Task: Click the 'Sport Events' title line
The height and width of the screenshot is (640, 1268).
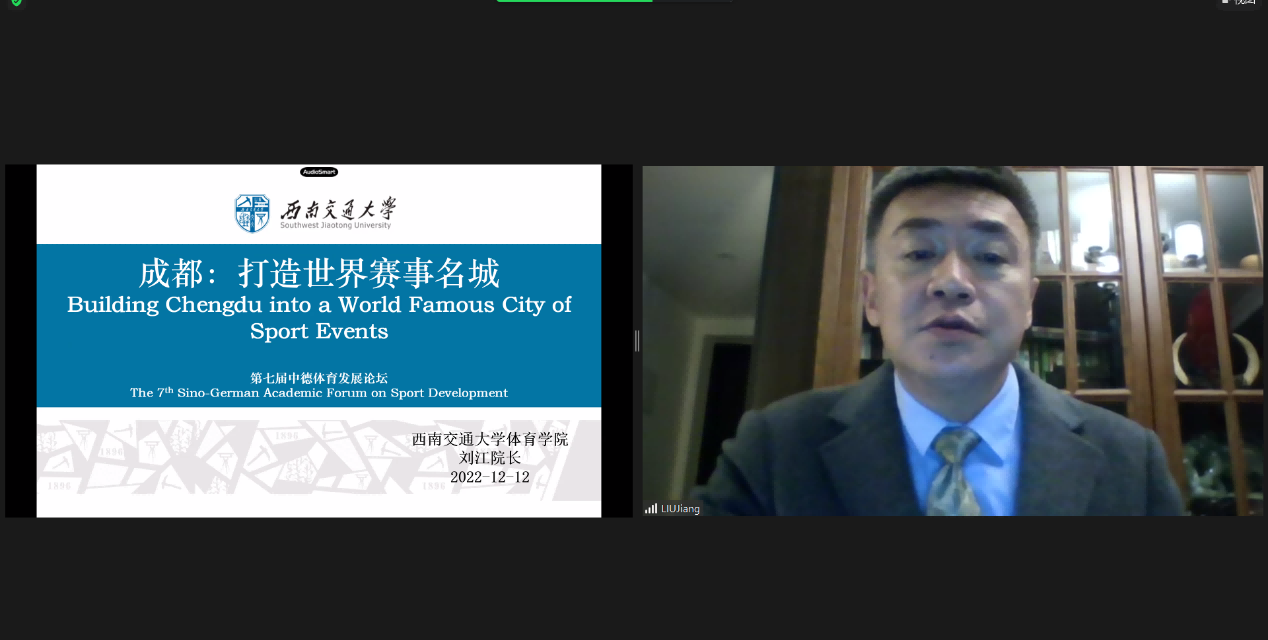Action: tap(319, 330)
